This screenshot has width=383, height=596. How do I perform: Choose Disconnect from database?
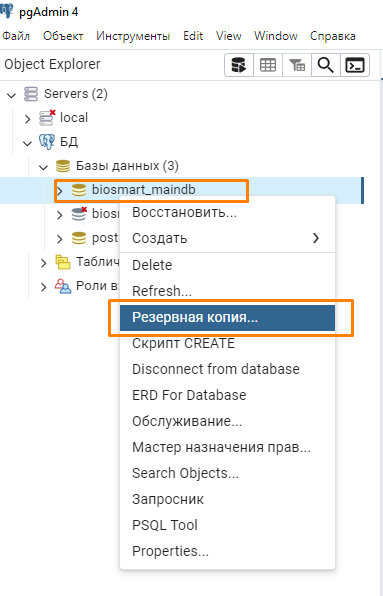(x=227, y=369)
